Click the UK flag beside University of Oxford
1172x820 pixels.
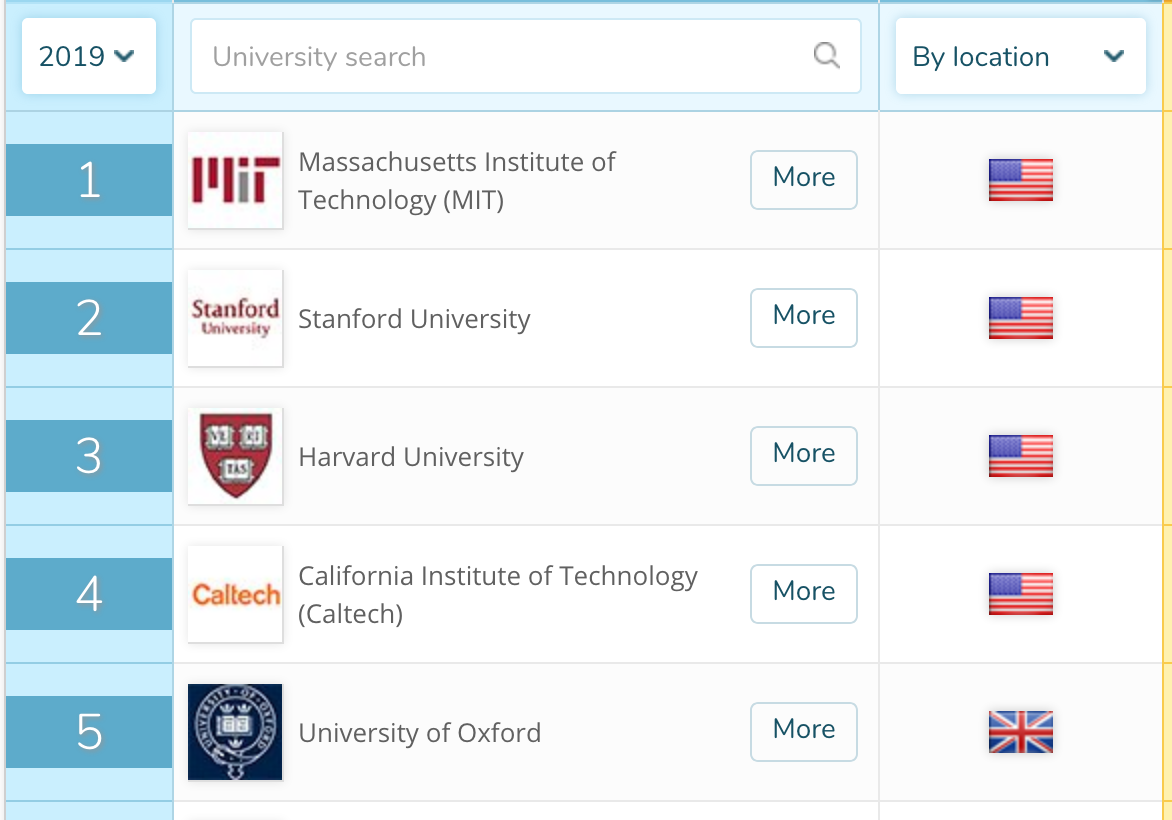pyautogui.click(x=1020, y=732)
